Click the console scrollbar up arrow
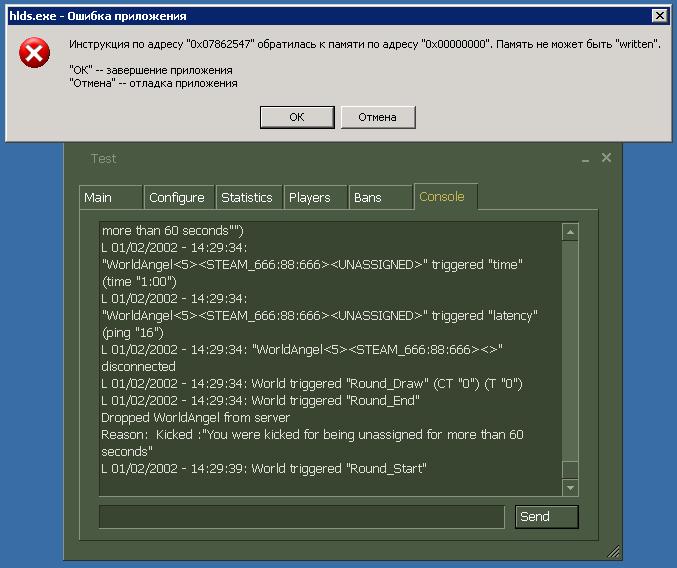 click(x=570, y=232)
